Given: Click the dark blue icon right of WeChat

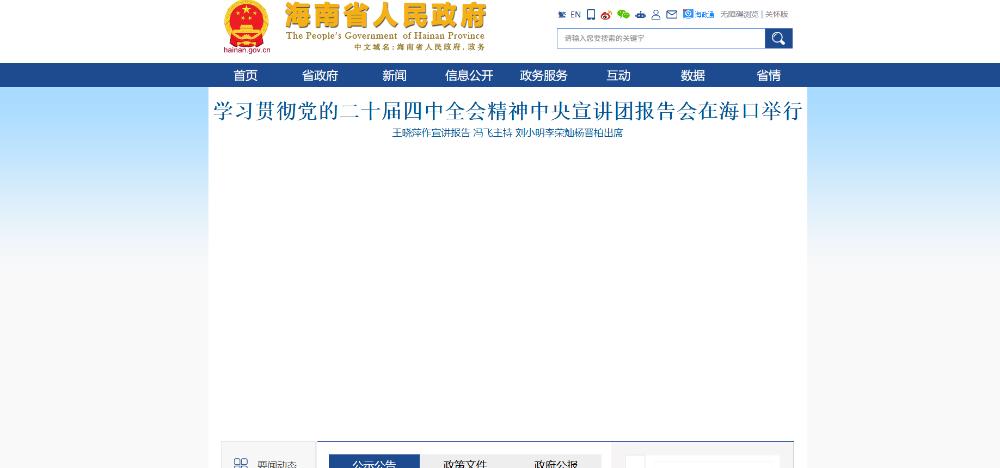Looking at the screenshot, I should point(640,15).
